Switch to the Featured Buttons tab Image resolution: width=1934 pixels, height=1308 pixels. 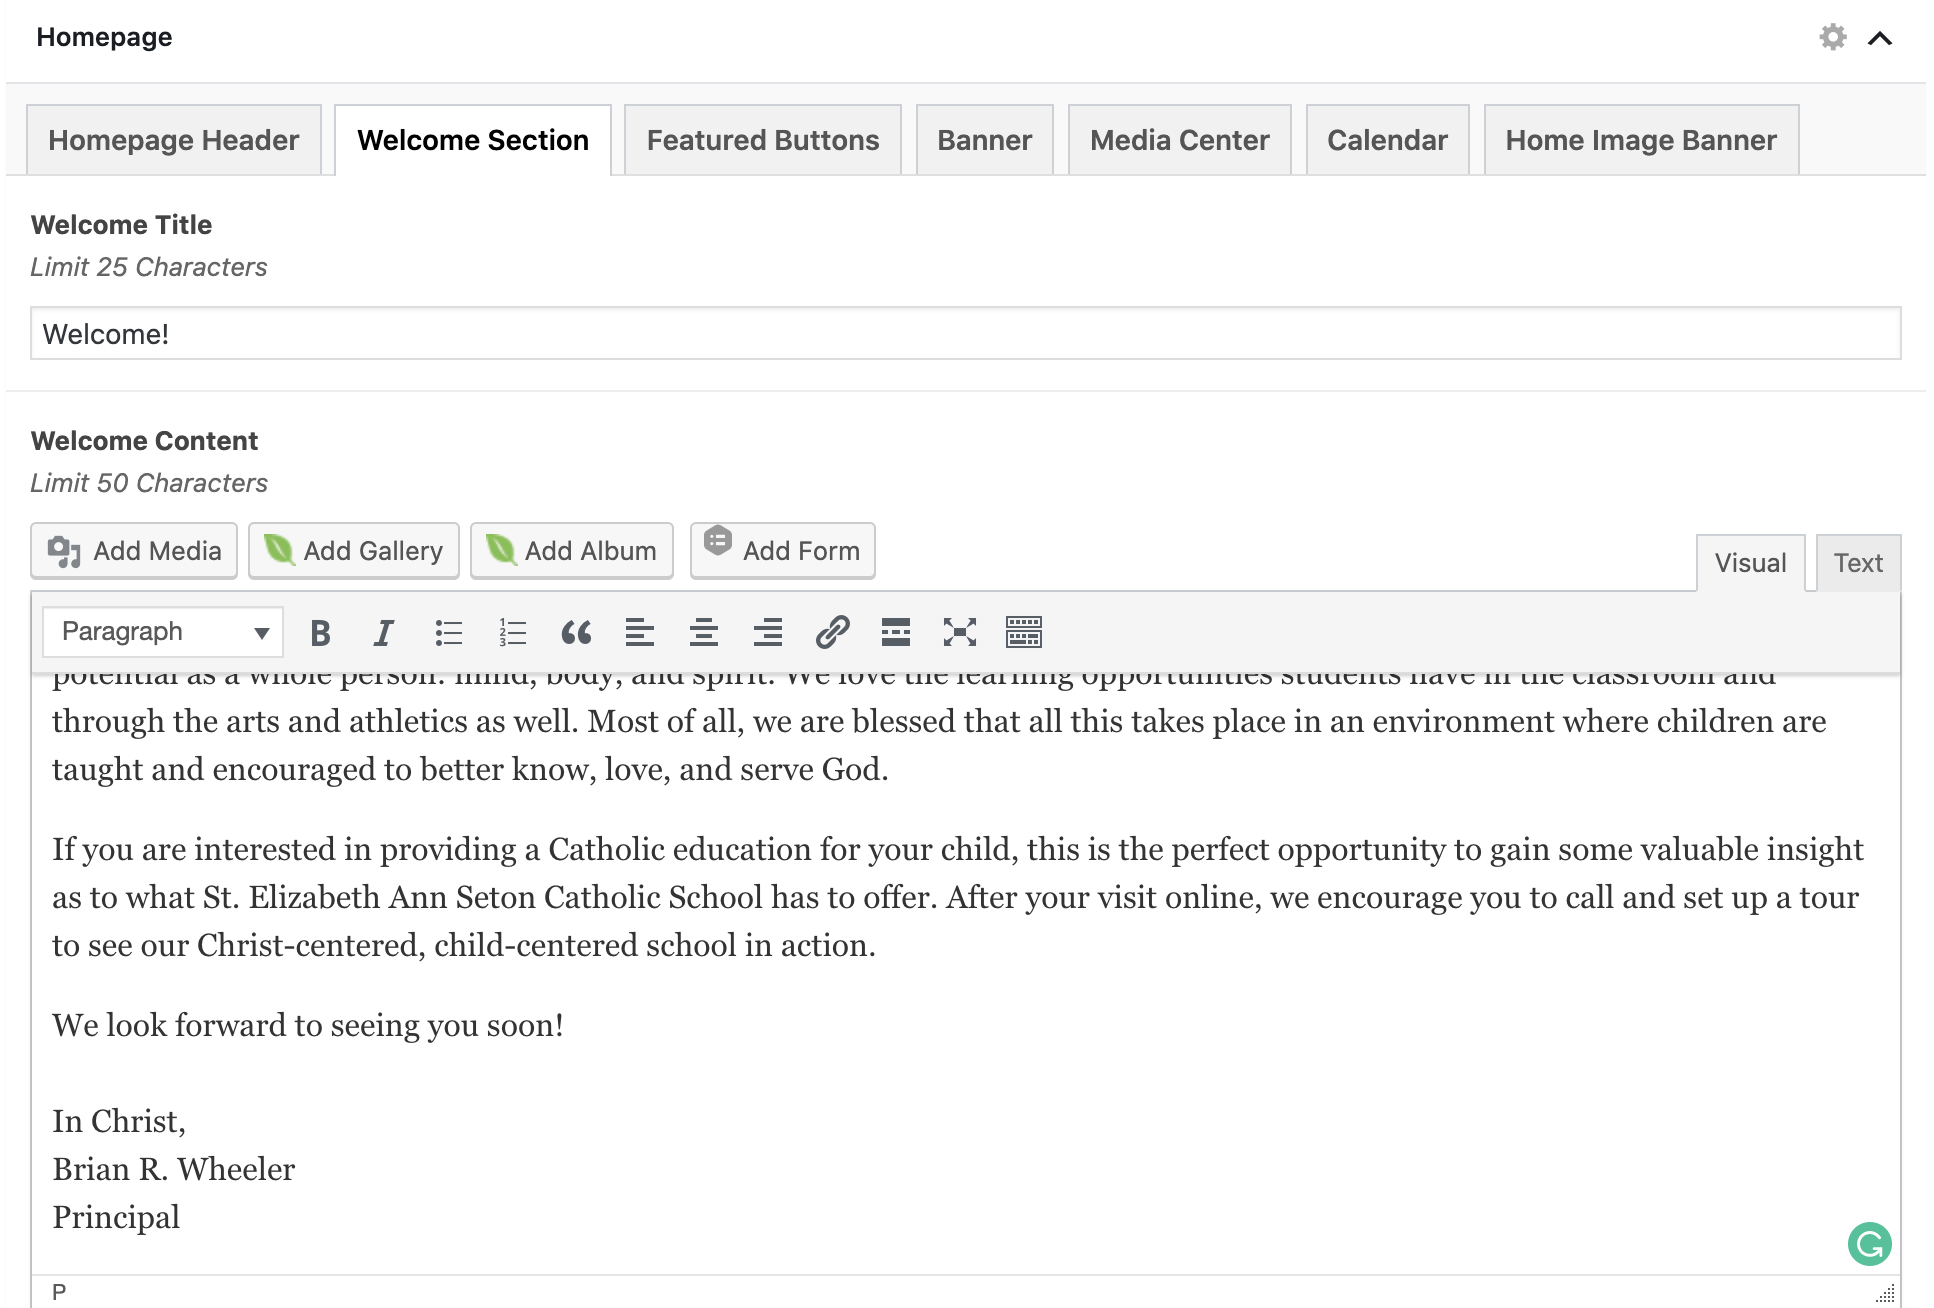coord(762,140)
